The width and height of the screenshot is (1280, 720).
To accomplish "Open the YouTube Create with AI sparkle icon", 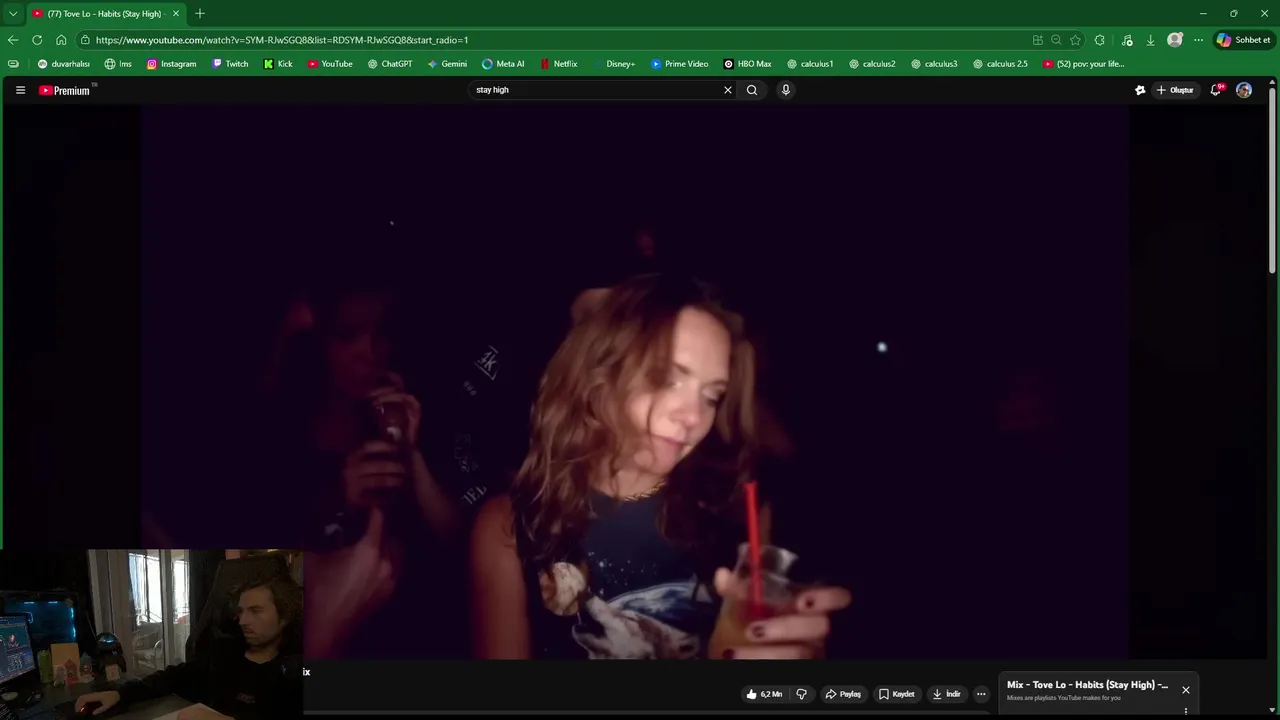I will pos(1140,90).
